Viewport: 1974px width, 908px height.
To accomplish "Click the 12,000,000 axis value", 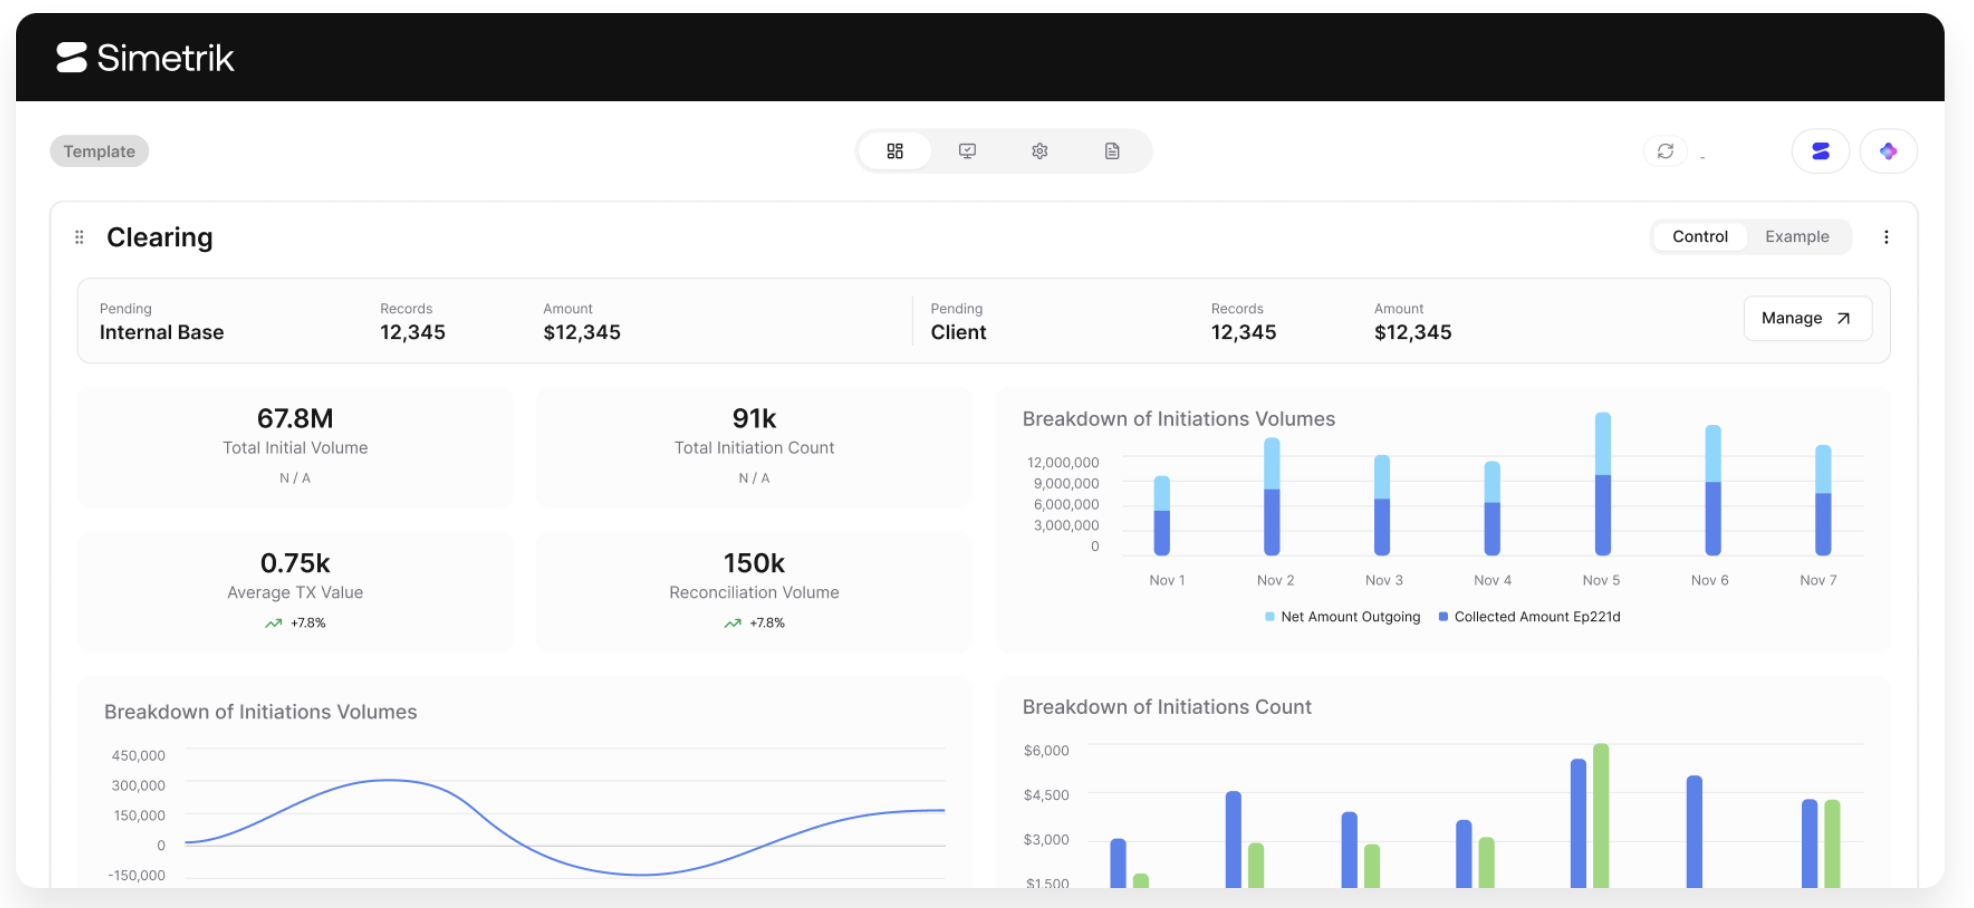I will (1062, 462).
